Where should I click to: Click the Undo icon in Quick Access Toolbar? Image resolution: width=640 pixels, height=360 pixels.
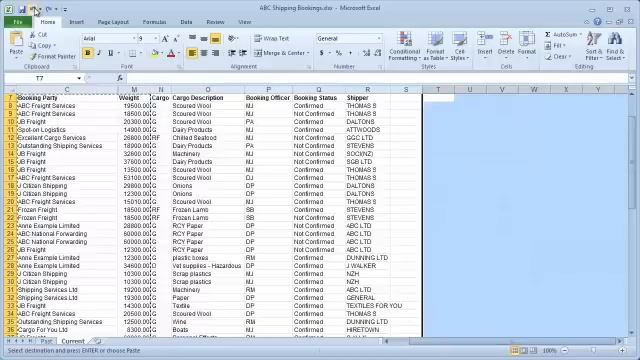pyautogui.click(x=33, y=9)
